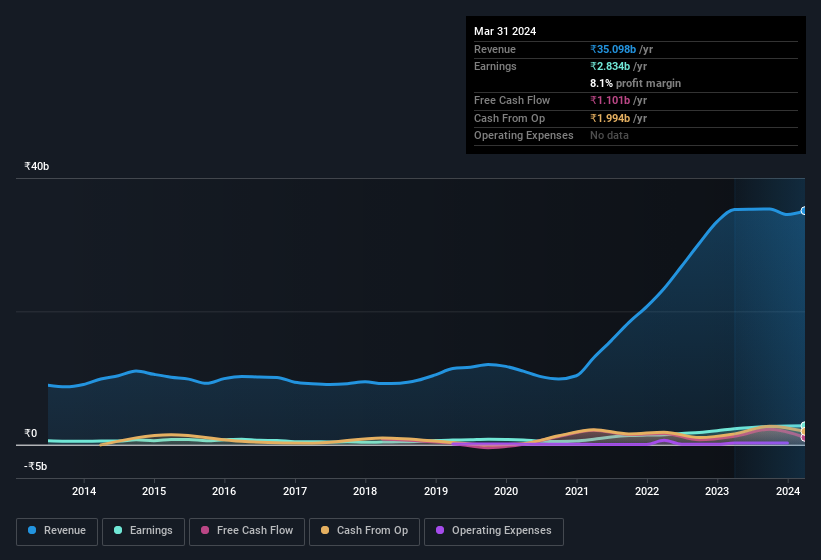
Task: Click the 2024 x-axis label
Action: pyautogui.click(x=787, y=491)
